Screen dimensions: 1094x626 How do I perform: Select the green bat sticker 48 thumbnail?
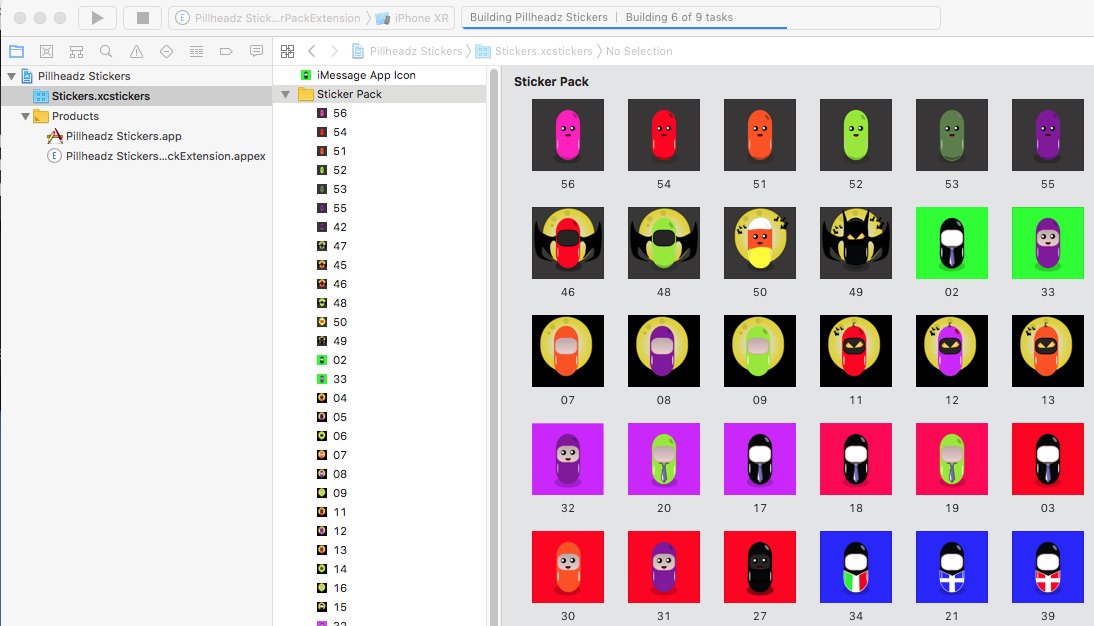[664, 243]
